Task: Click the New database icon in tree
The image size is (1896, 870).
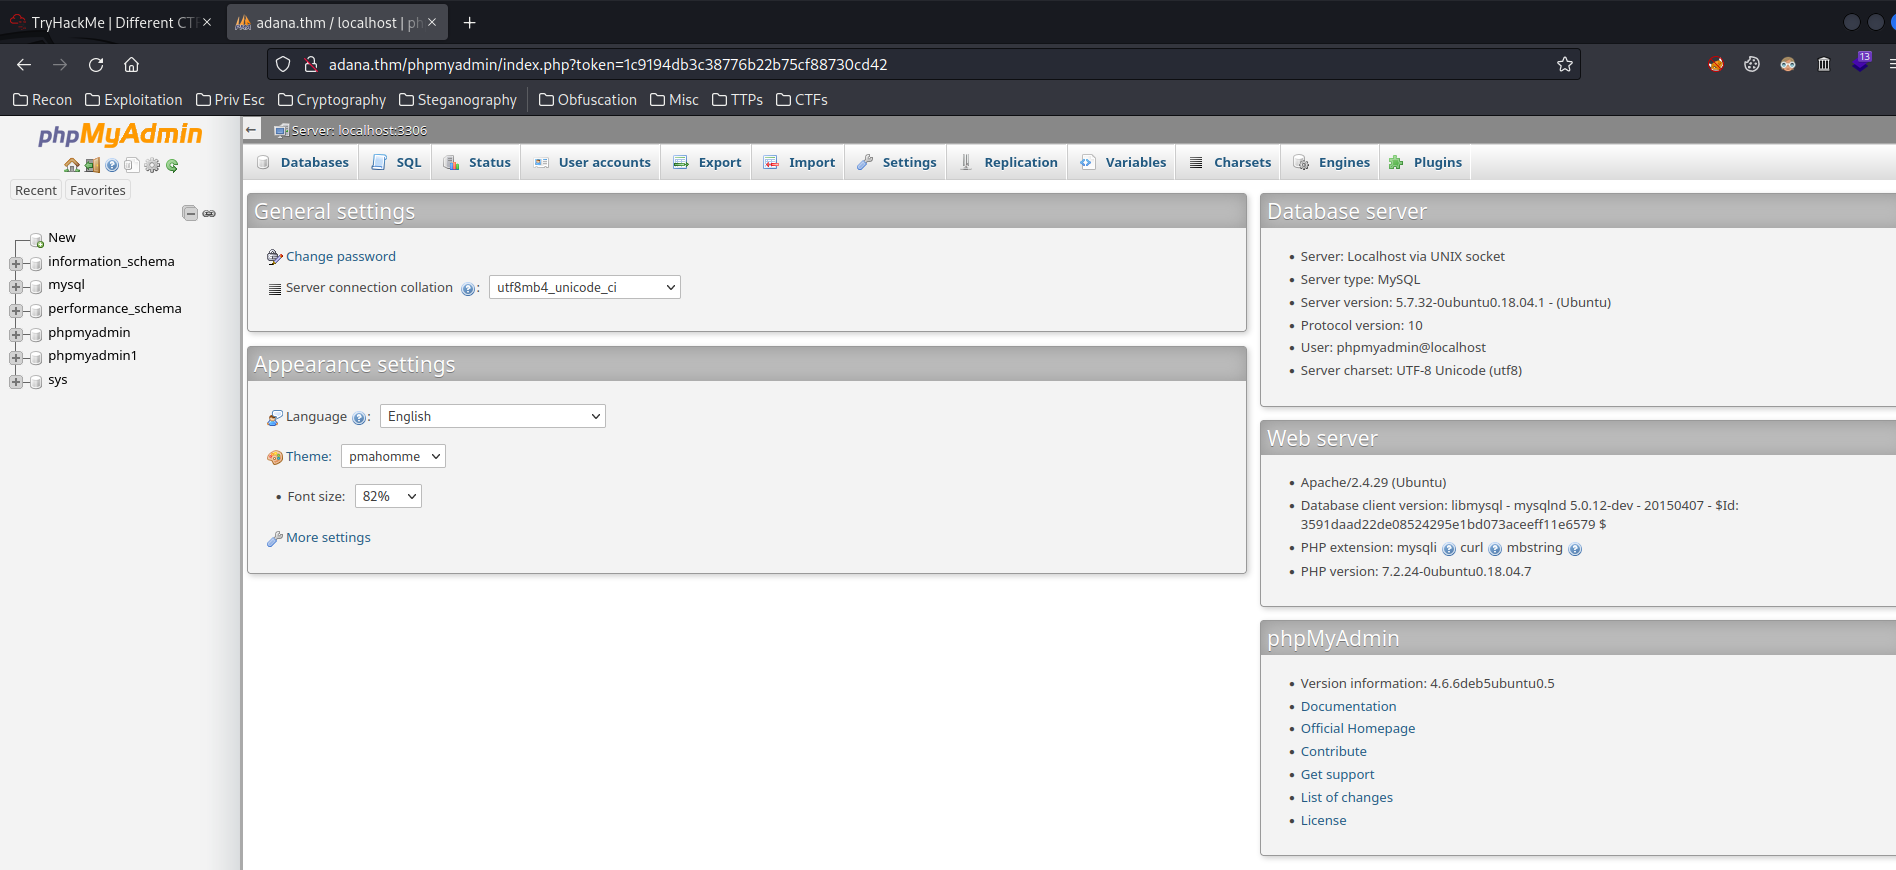Action: click(x=37, y=240)
